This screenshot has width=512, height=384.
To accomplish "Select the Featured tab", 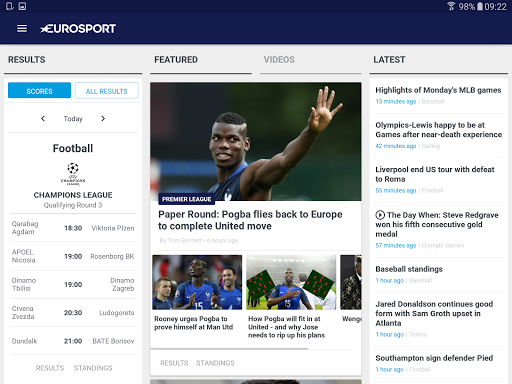I will coord(176,60).
